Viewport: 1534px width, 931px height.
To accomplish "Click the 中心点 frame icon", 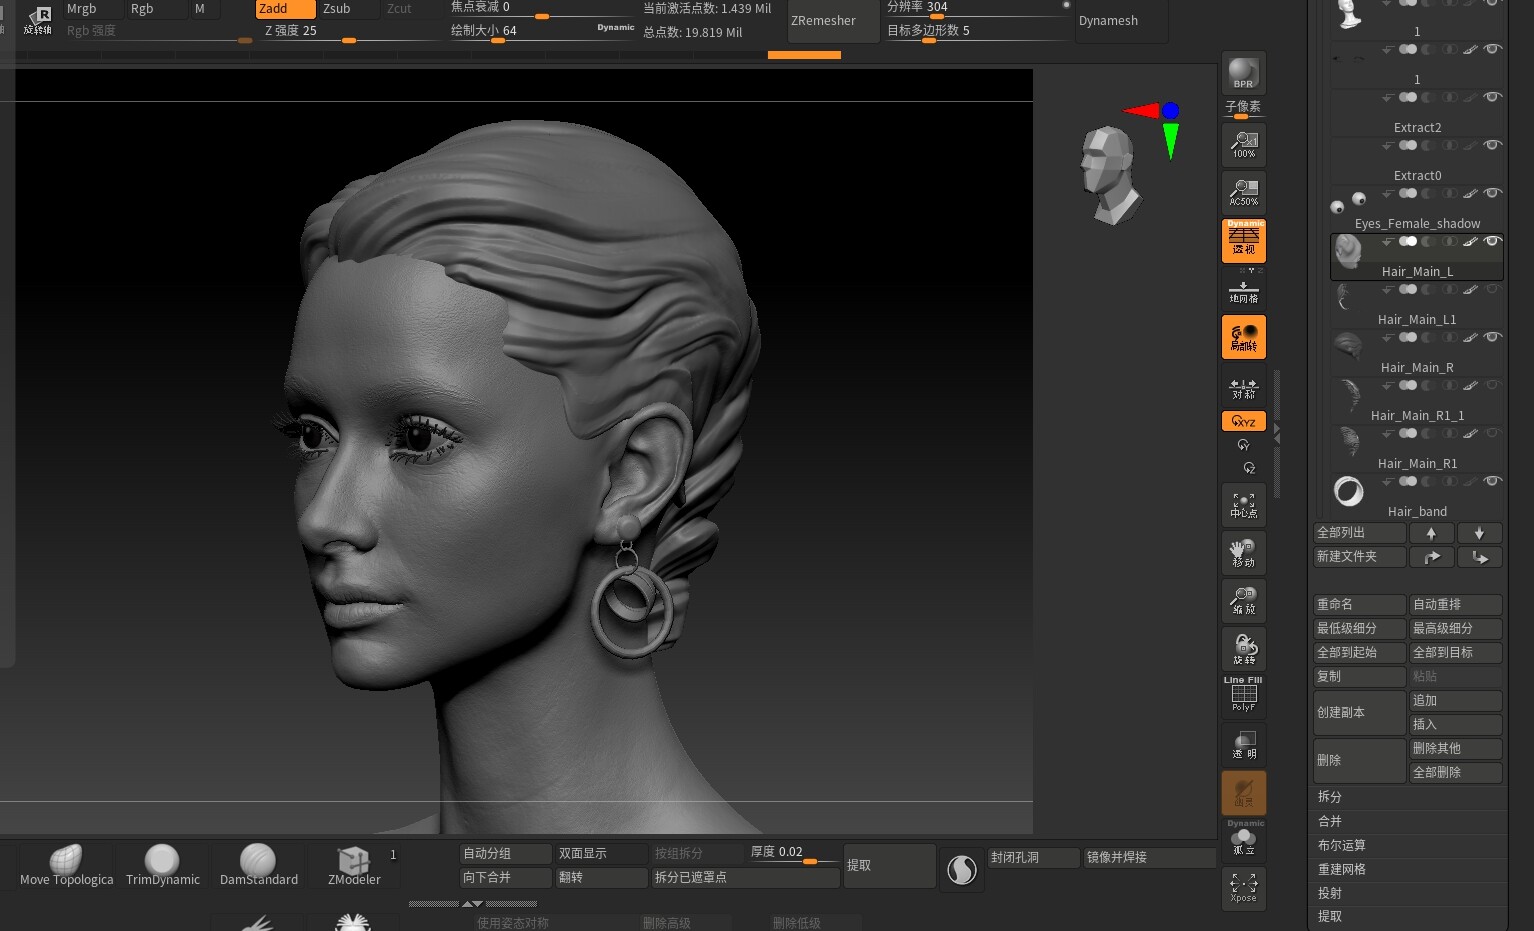I will click(x=1243, y=505).
